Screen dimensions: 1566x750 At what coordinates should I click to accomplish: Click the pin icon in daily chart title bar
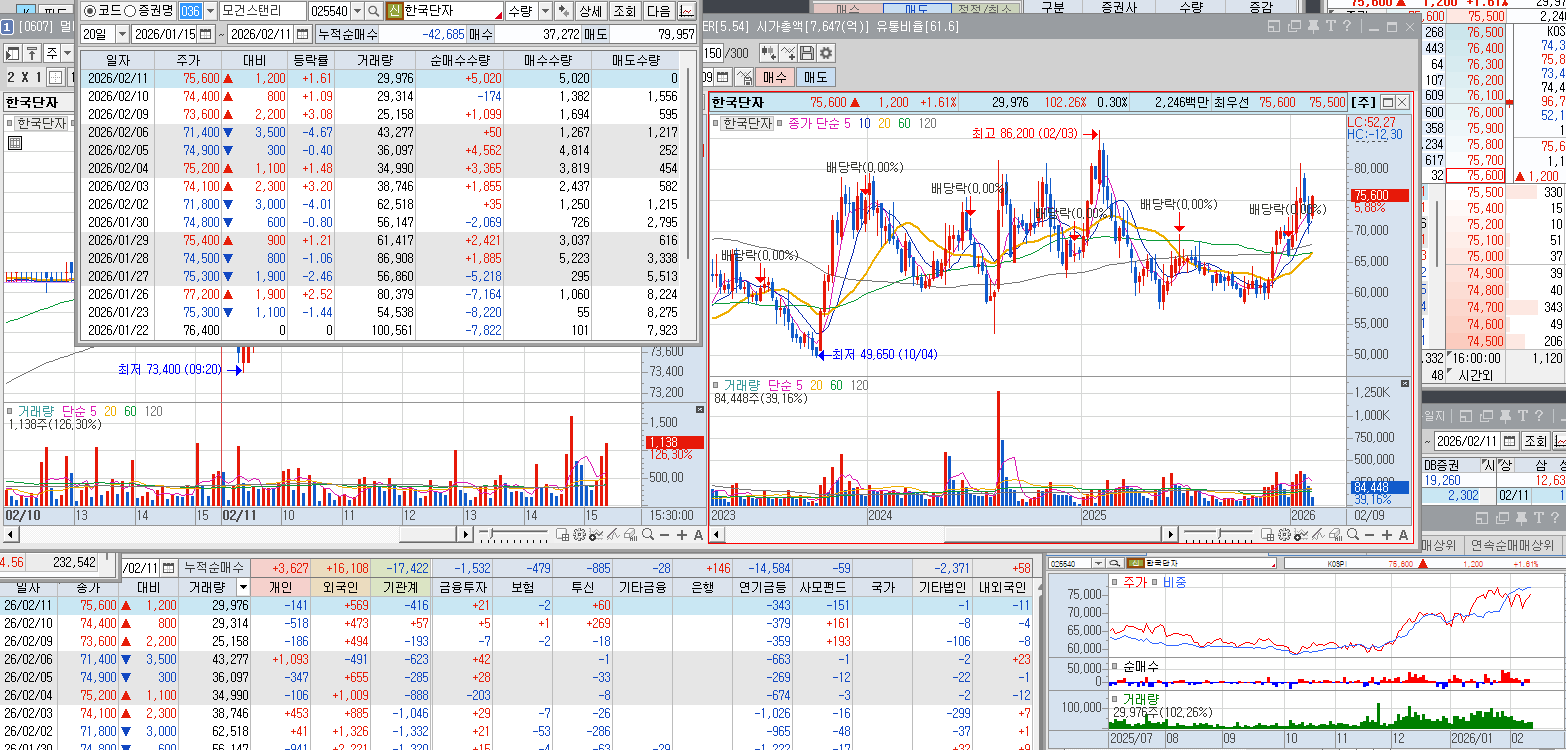coord(1315,26)
